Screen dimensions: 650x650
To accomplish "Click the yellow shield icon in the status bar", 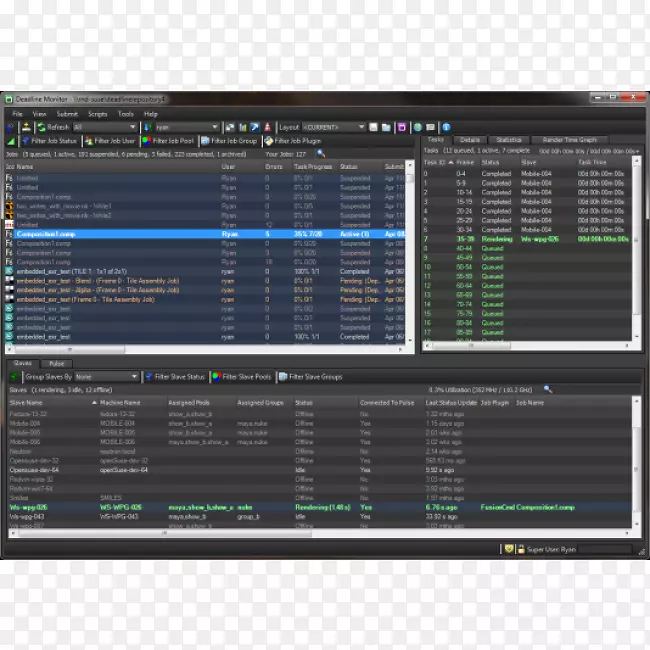I will (509, 549).
